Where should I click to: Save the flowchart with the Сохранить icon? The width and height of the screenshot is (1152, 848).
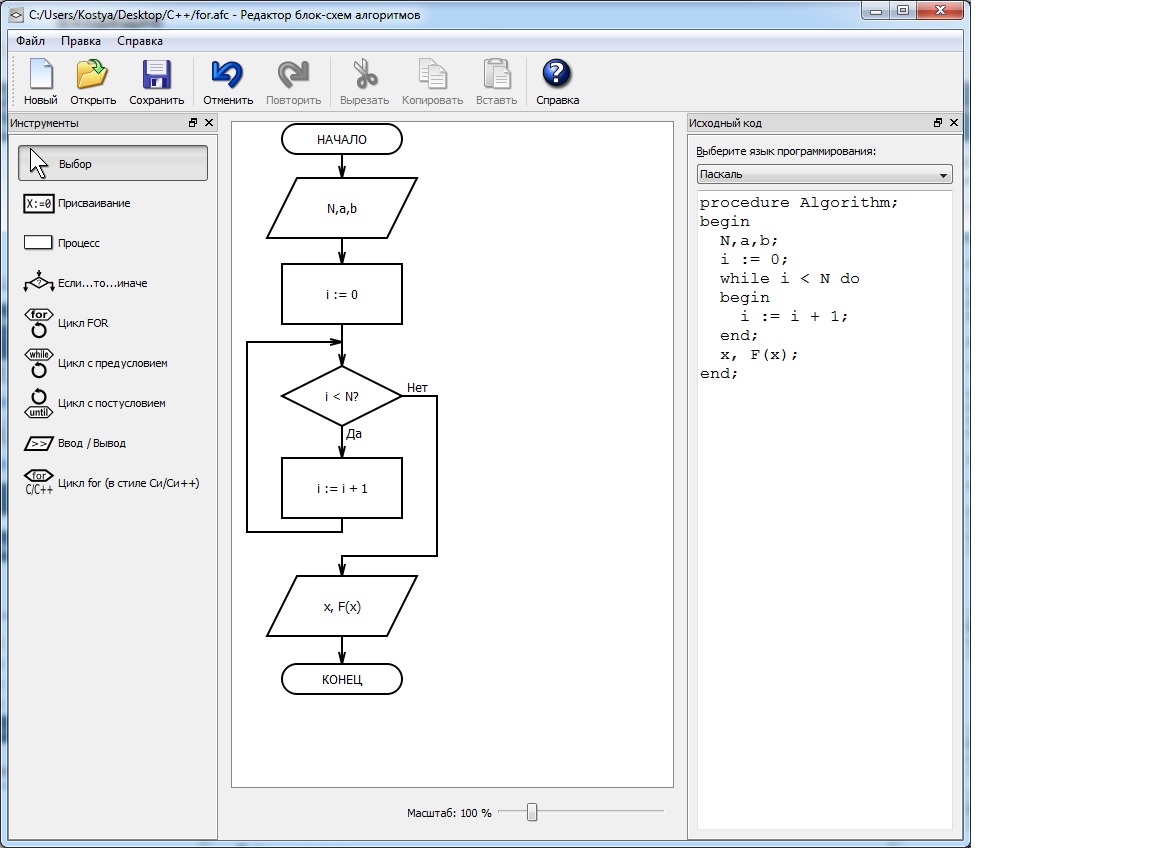[x=156, y=82]
